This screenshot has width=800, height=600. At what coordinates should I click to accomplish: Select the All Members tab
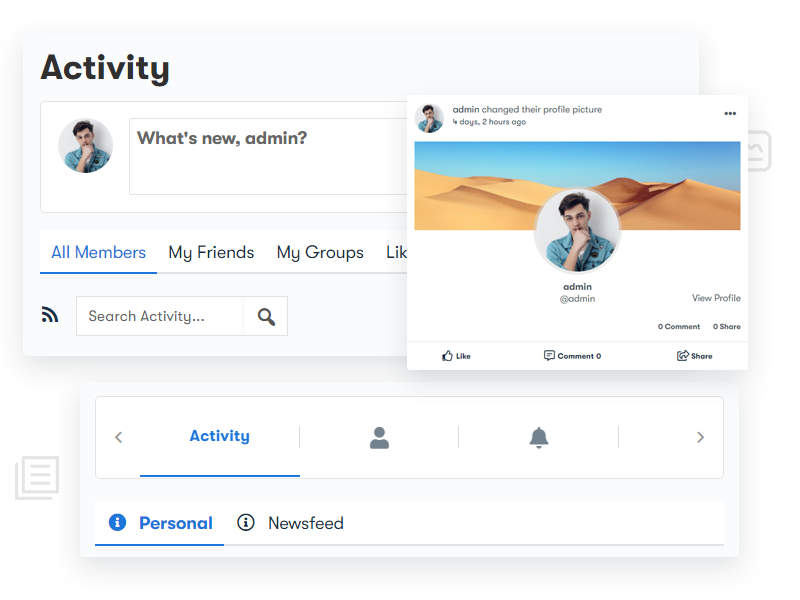[x=98, y=252]
